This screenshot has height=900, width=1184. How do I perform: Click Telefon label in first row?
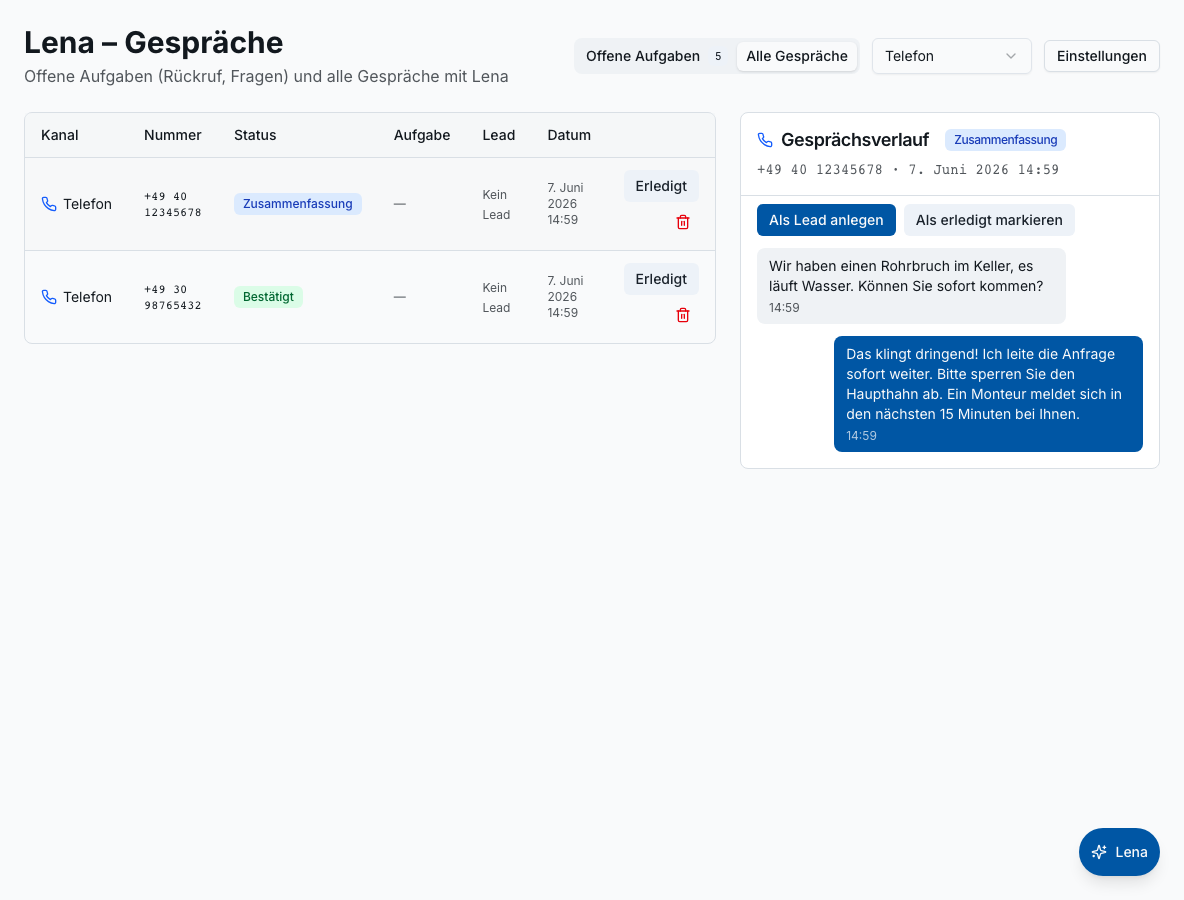[88, 204]
